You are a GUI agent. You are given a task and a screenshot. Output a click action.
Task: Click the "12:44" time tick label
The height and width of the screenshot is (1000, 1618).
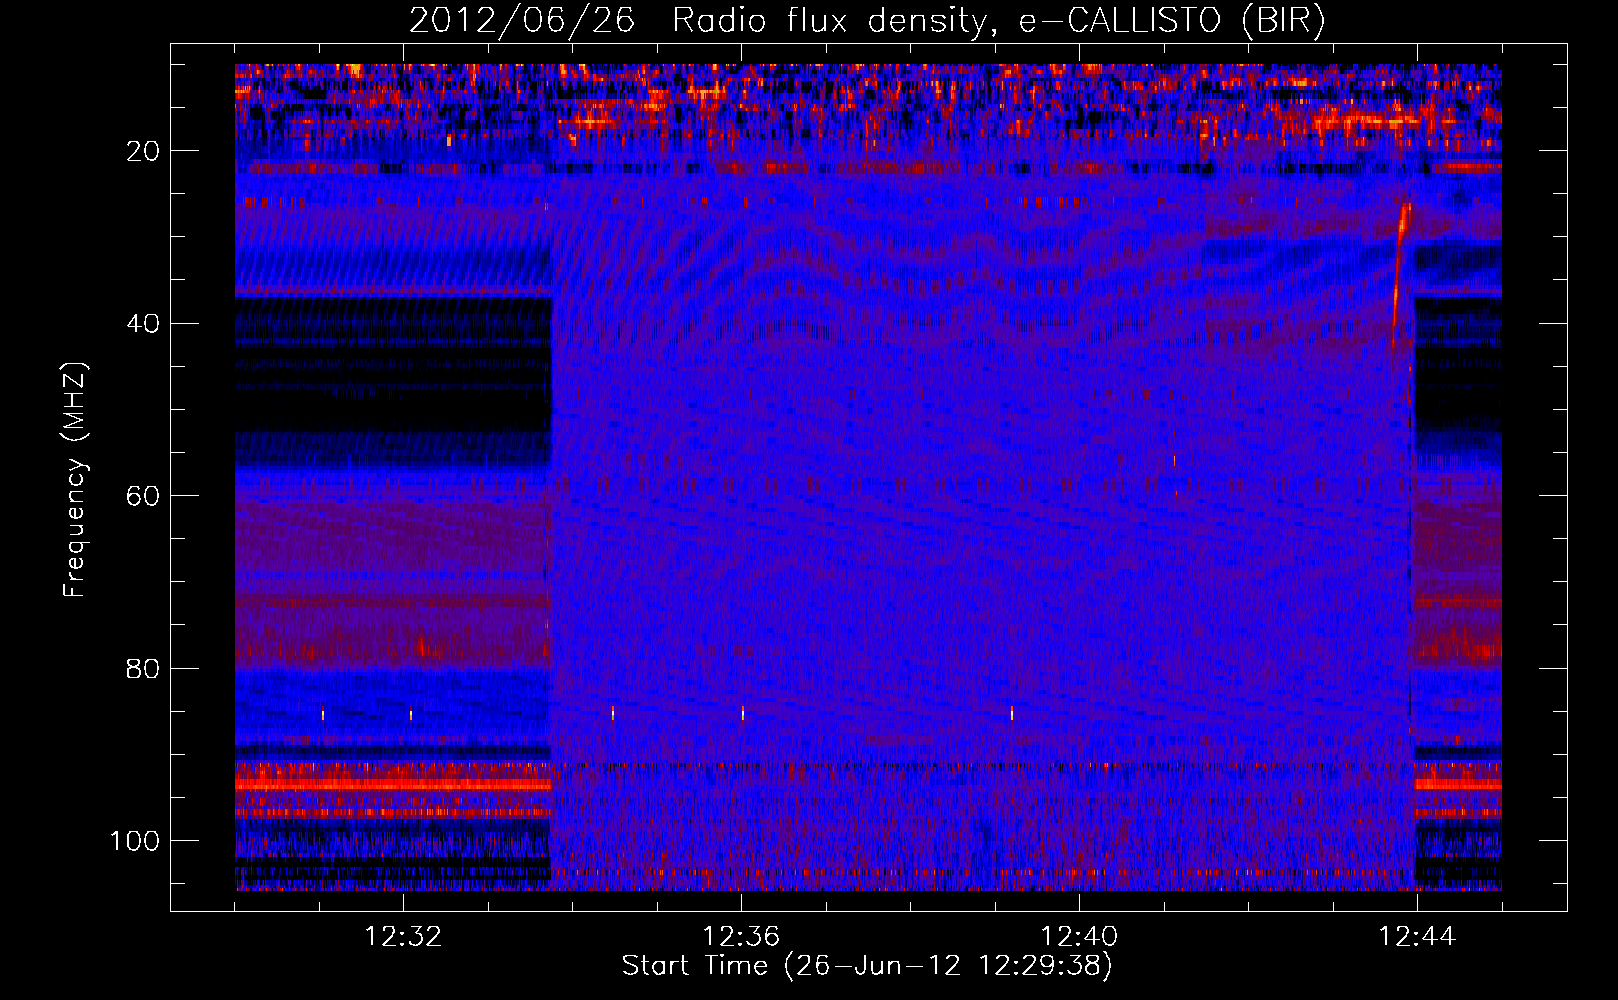click(x=1417, y=937)
